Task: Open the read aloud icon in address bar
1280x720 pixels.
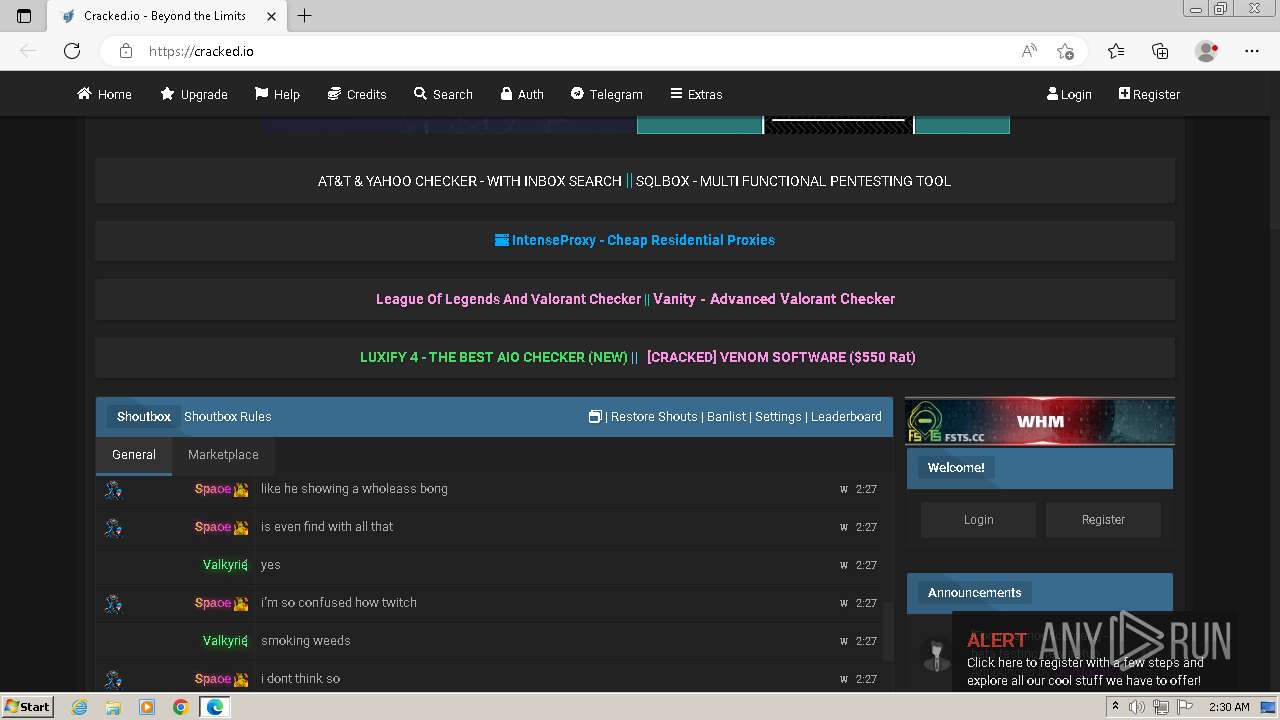Action: click(1029, 51)
